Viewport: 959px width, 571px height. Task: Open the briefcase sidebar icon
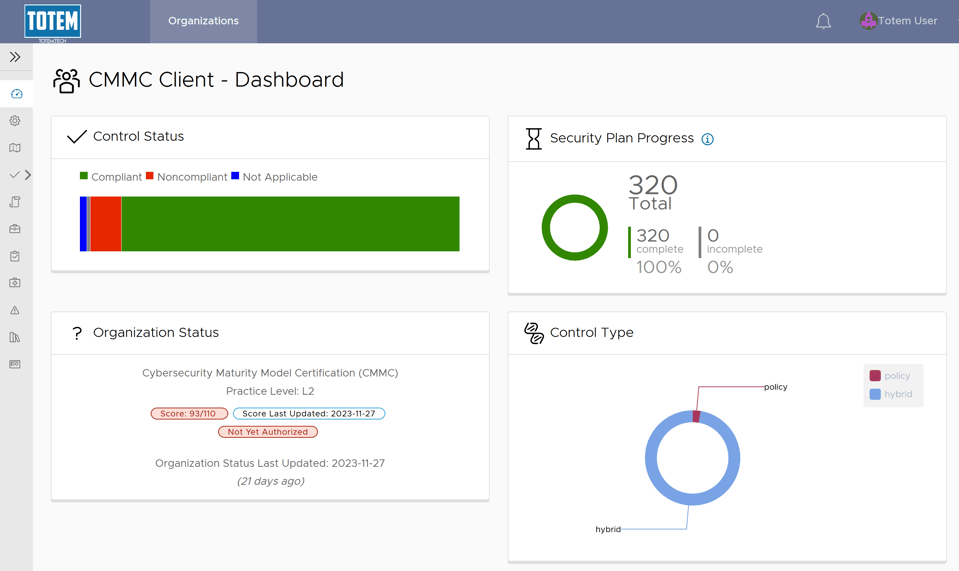coord(15,229)
